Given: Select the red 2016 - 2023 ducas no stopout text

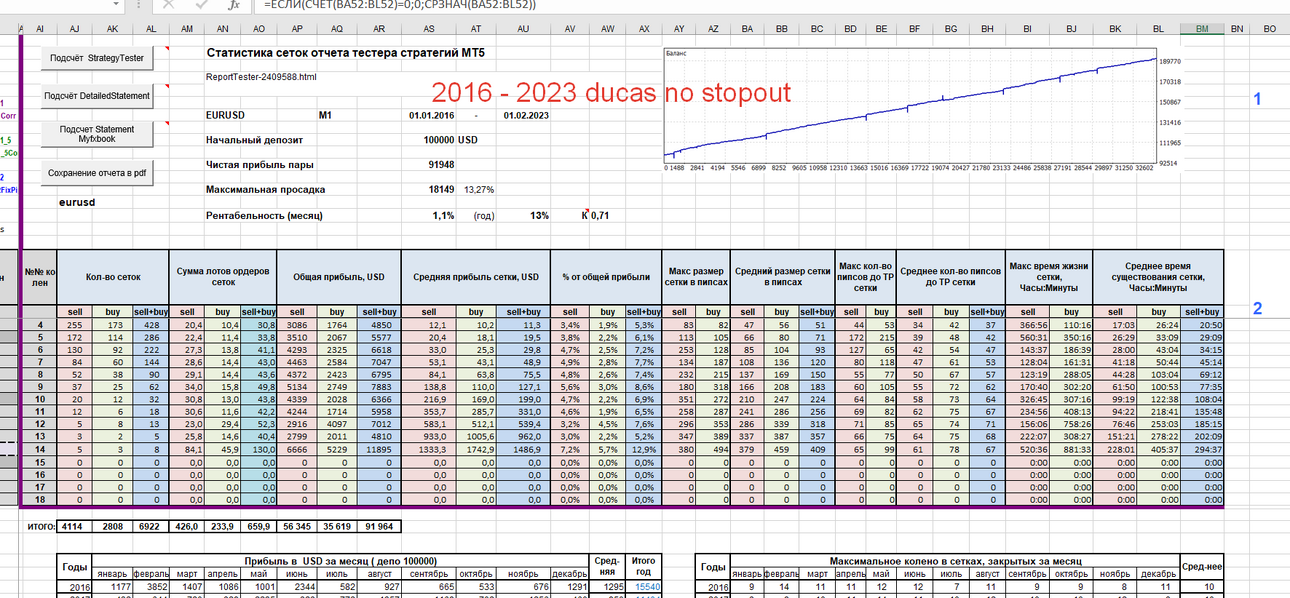Looking at the screenshot, I should (x=611, y=93).
